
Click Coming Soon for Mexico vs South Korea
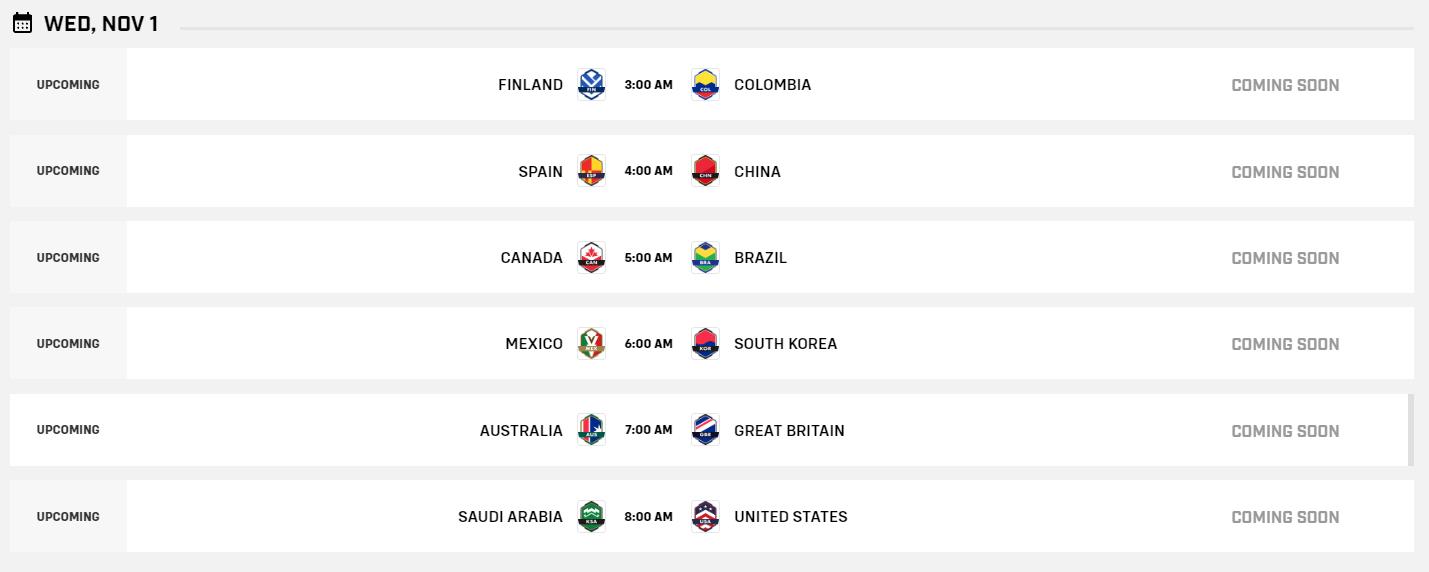point(1284,344)
